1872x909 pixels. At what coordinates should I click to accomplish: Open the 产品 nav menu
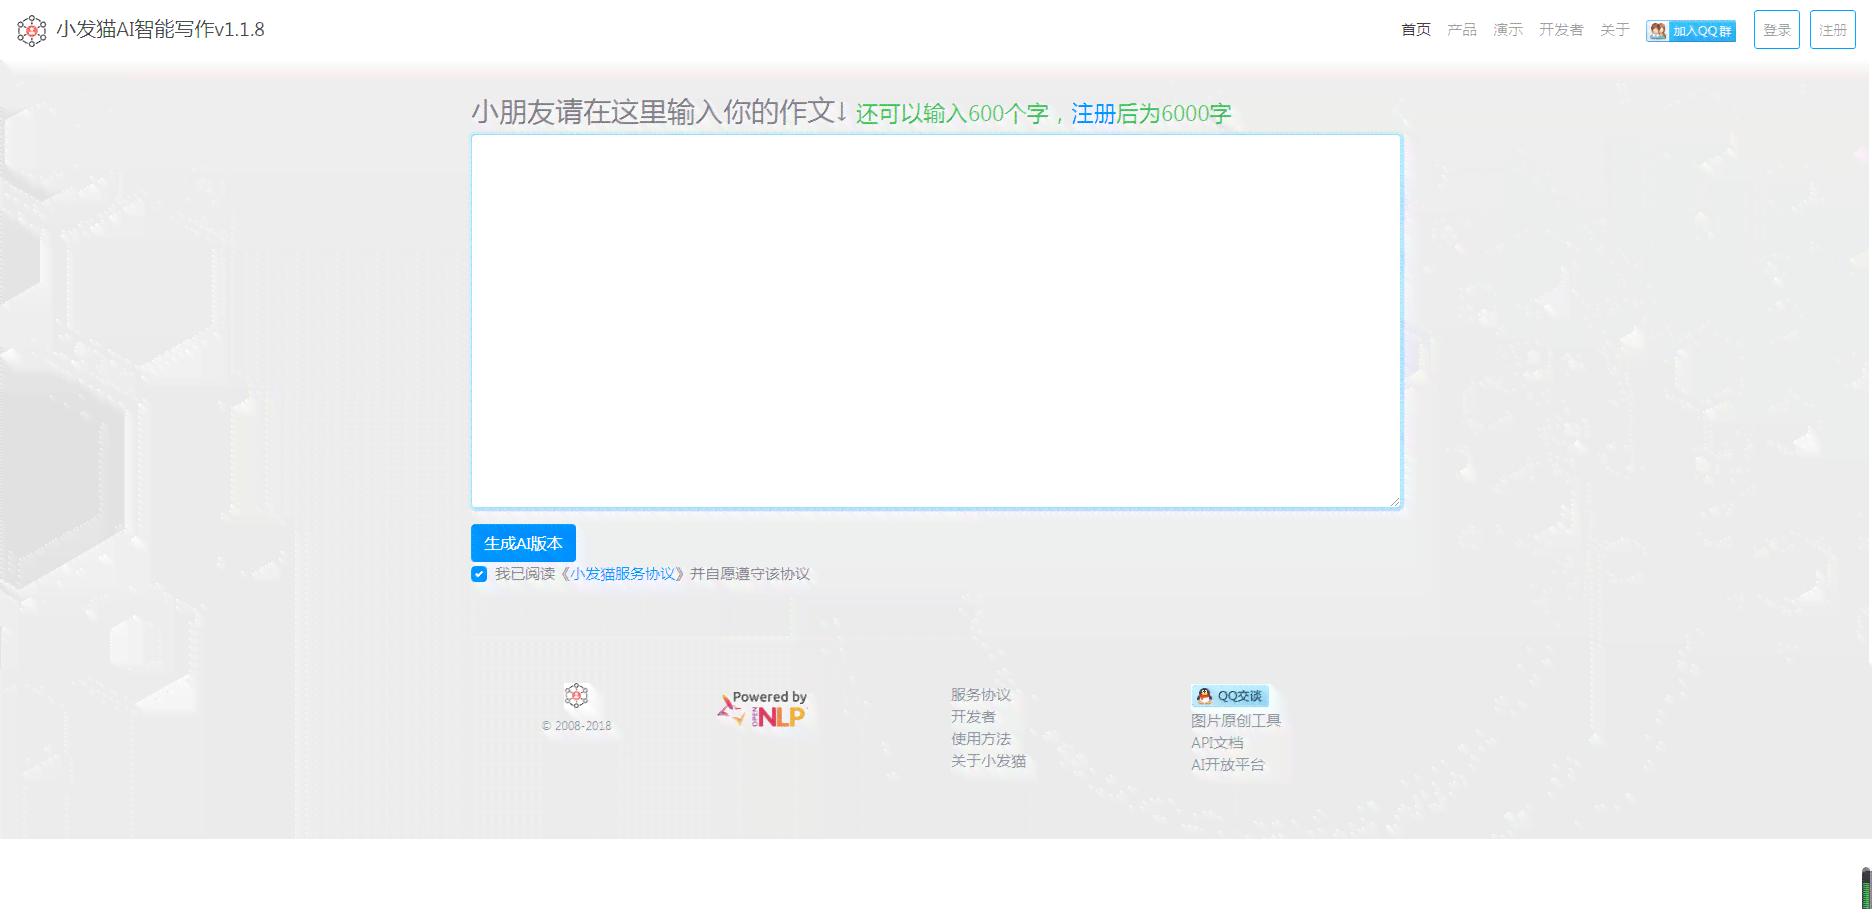pyautogui.click(x=1462, y=30)
